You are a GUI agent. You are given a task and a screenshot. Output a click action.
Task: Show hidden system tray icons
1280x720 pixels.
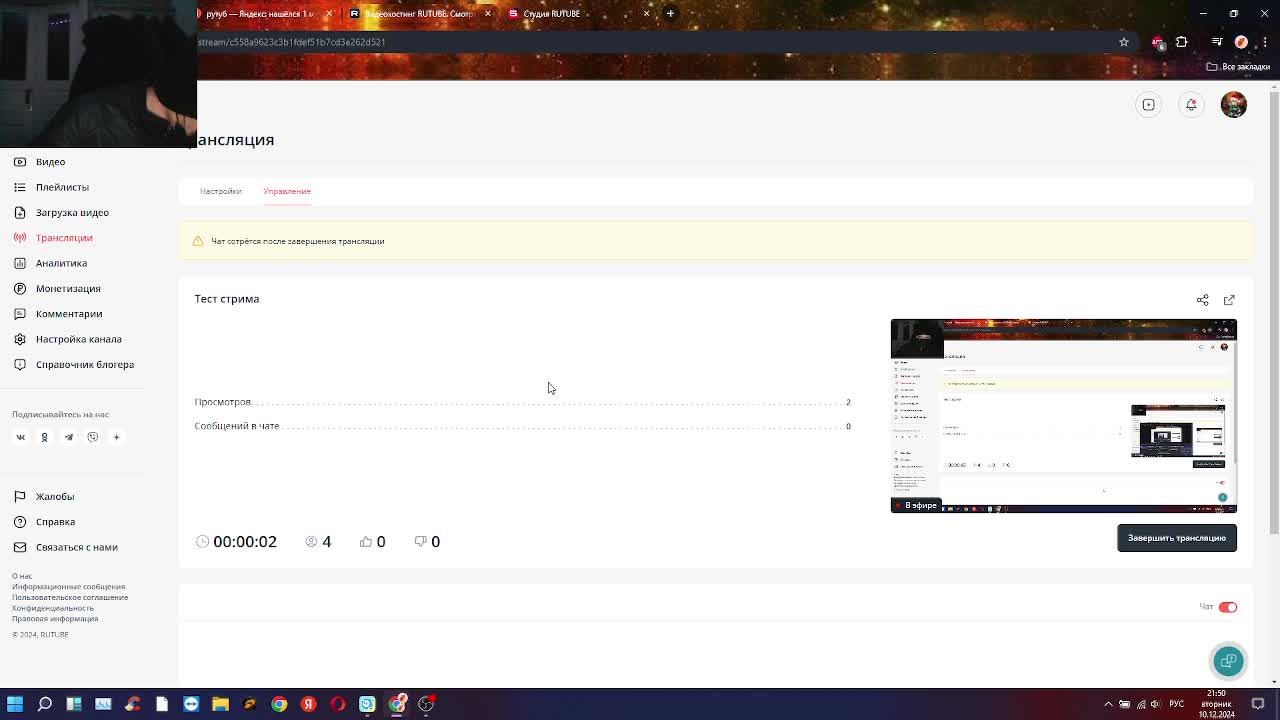[1108, 704]
